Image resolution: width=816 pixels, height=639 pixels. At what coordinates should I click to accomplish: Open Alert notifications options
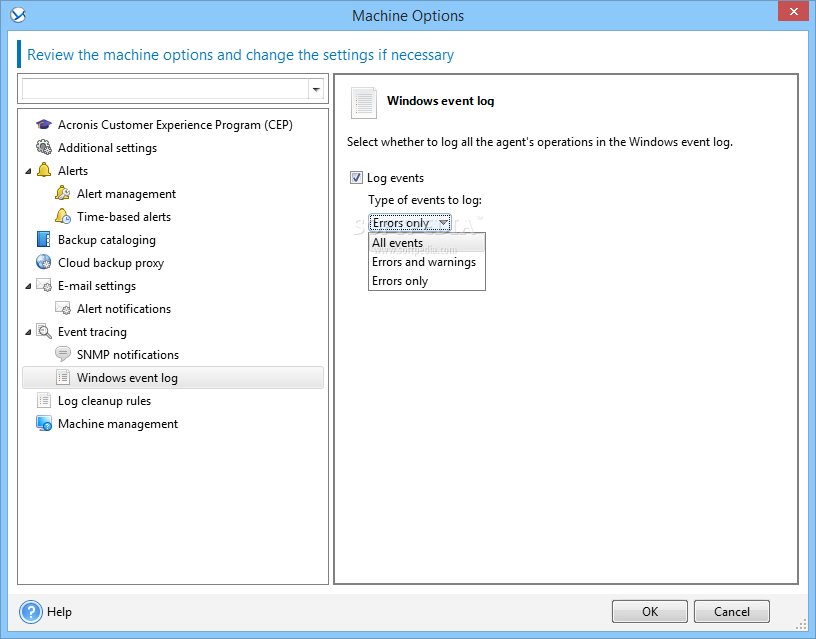click(x=124, y=309)
